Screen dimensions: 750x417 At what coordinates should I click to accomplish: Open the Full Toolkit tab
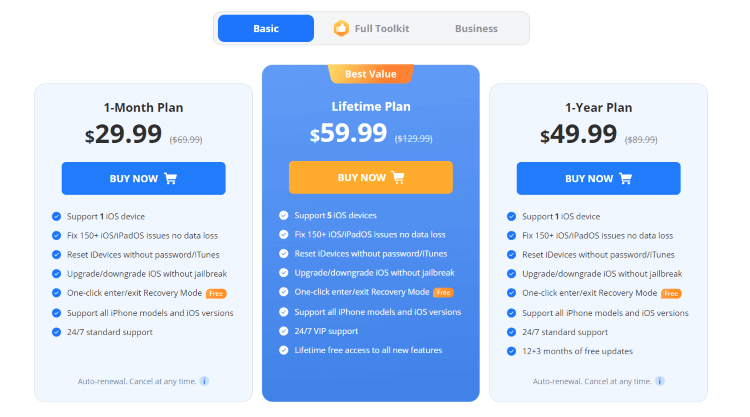pyautogui.click(x=381, y=28)
